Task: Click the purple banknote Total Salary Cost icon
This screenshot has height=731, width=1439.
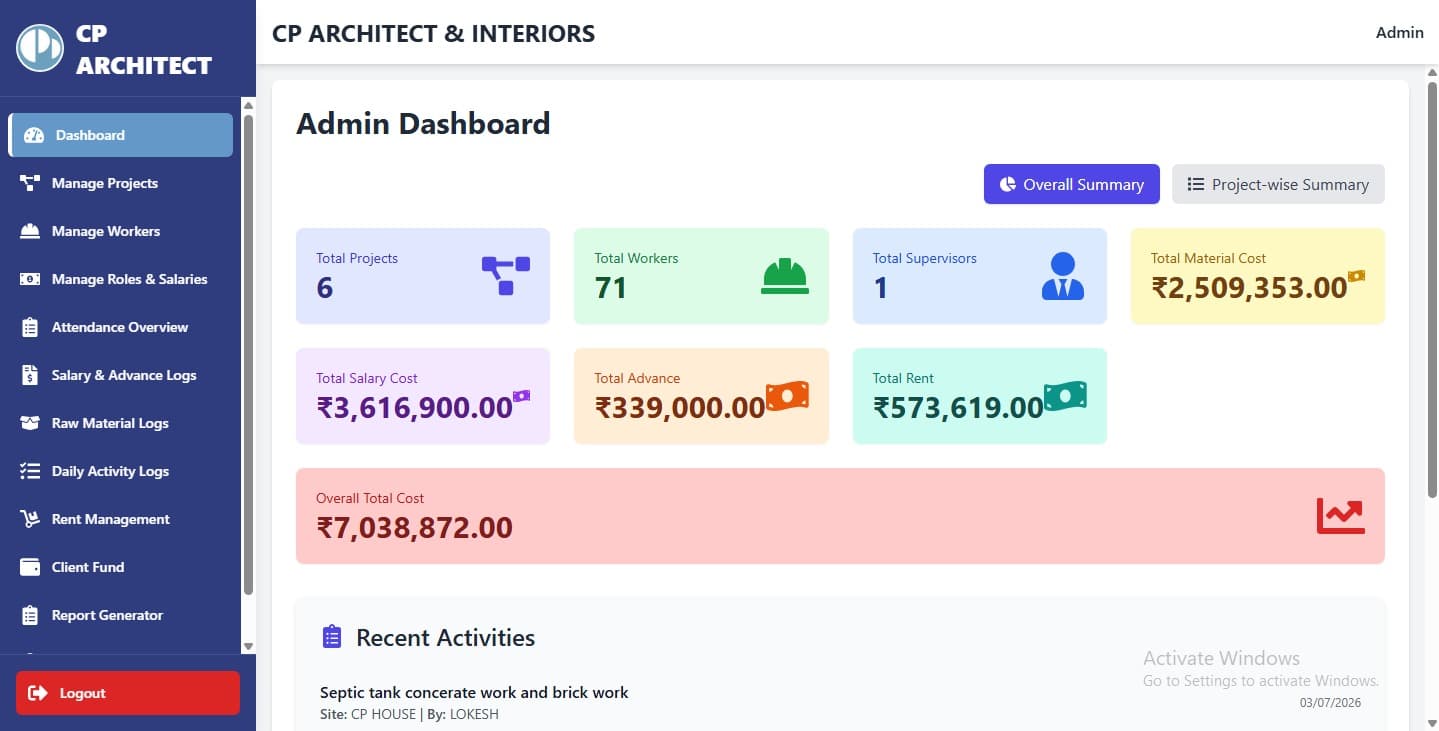Action: pos(521,396)
